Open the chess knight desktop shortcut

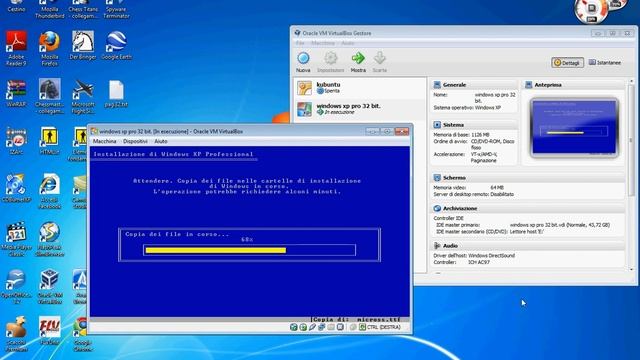(83, 46)
